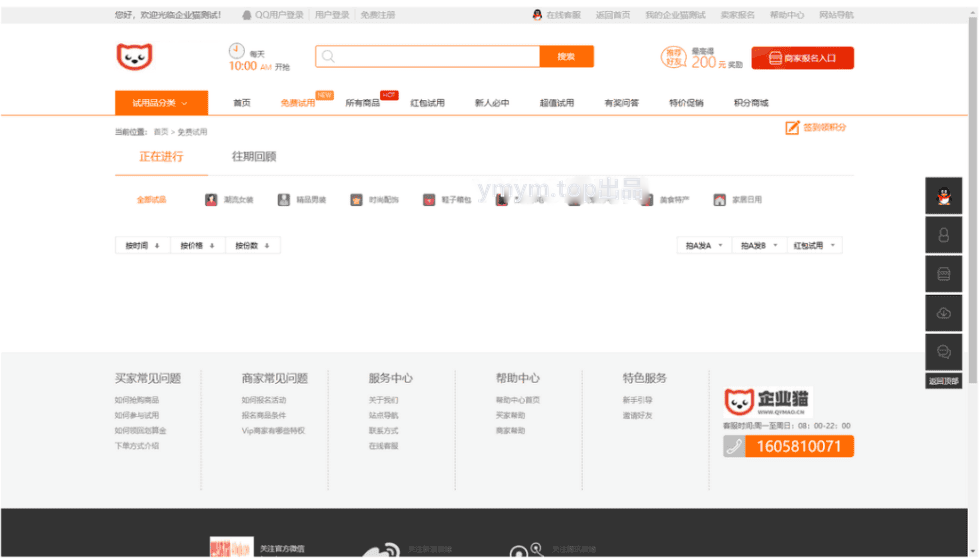Open 新人必中 in the navigation bar
Image resolution: width=980 pixels, height=560 pixels.
pos(492,103)
